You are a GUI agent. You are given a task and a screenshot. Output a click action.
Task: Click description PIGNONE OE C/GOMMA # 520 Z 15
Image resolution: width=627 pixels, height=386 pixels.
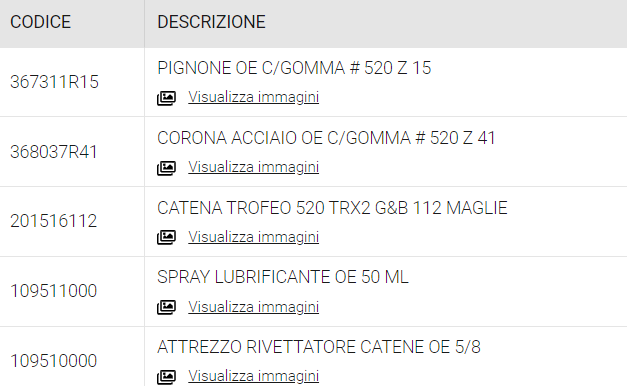point(294,68)
